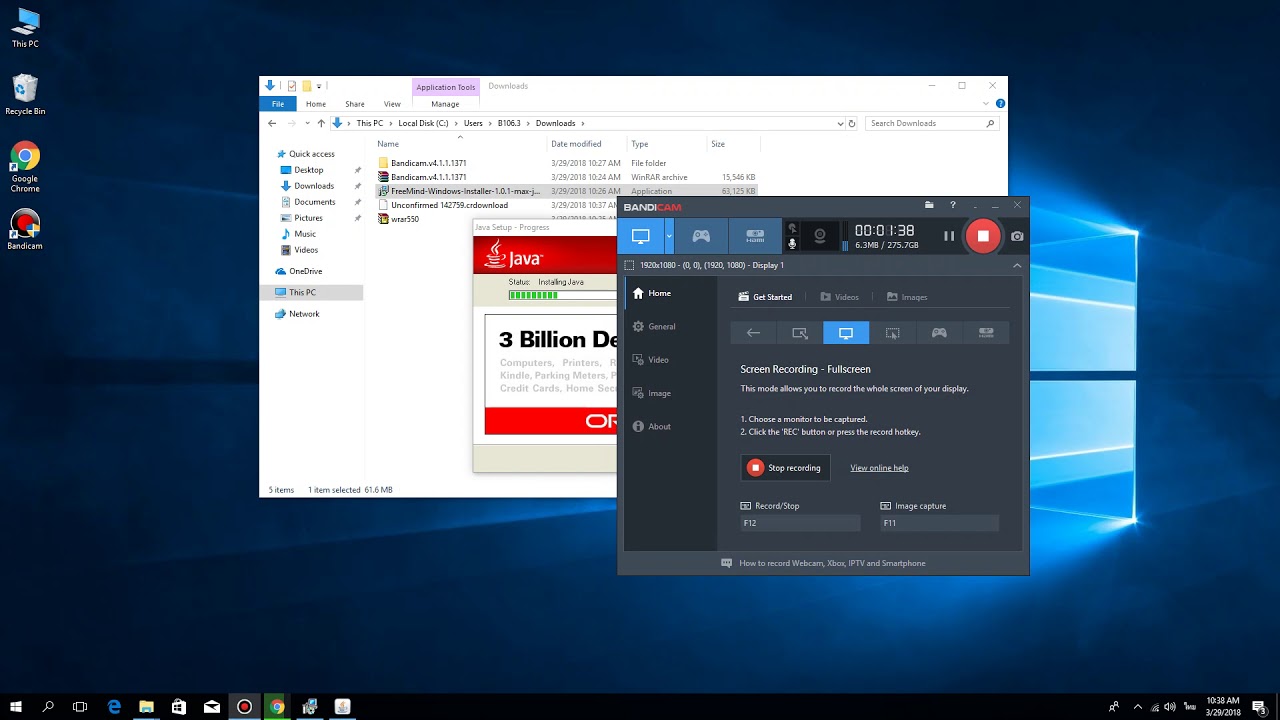
Task: Select Bandicam.v4.1.1.1371 File folder row
Action: [567, 163]
